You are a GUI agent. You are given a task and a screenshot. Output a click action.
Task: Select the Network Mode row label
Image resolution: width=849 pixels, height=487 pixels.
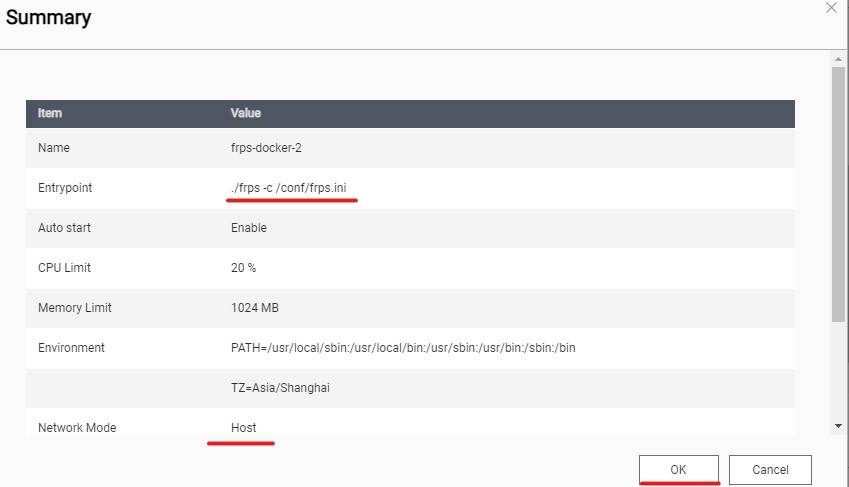77,427
